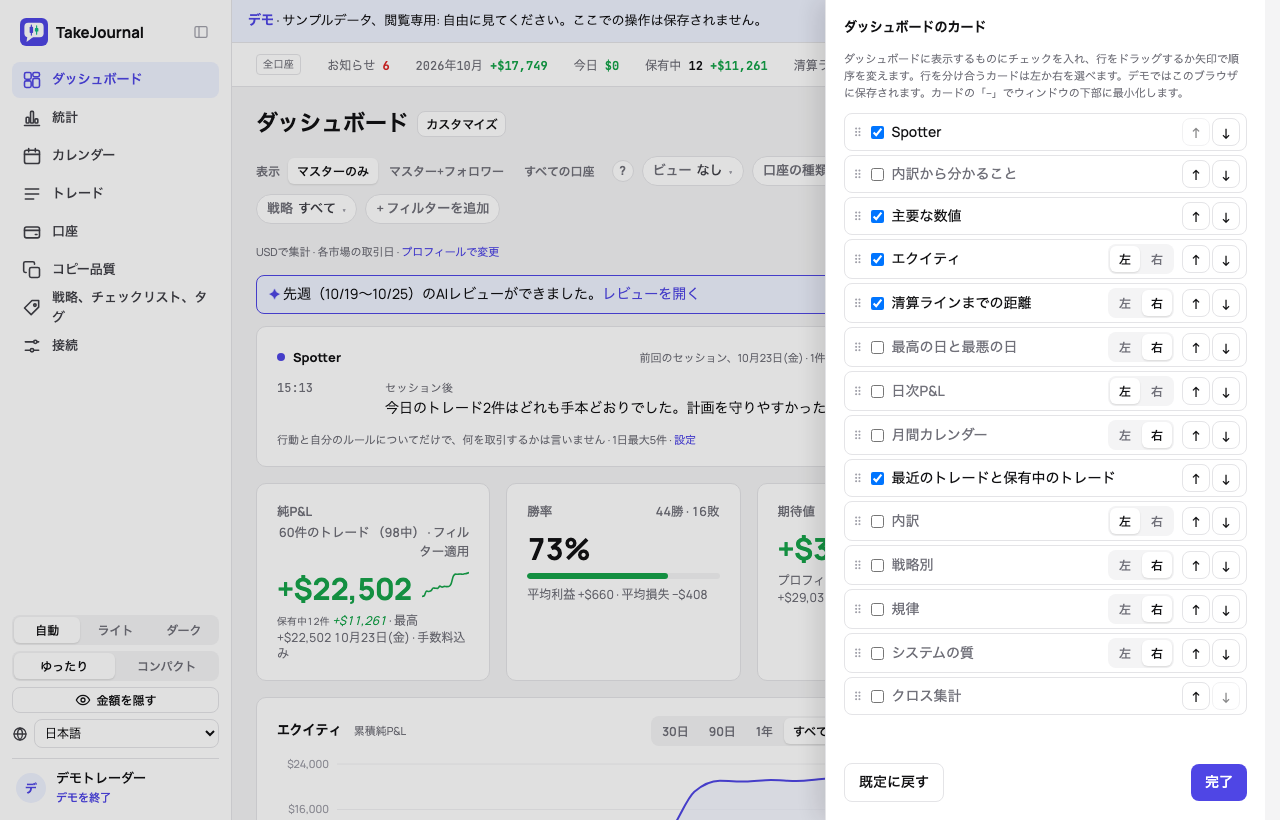Image resolution: width=1280 pixels, height=820 pixels.
Task: Select the マスターのみ view tab
Action: tap(332, 171)
